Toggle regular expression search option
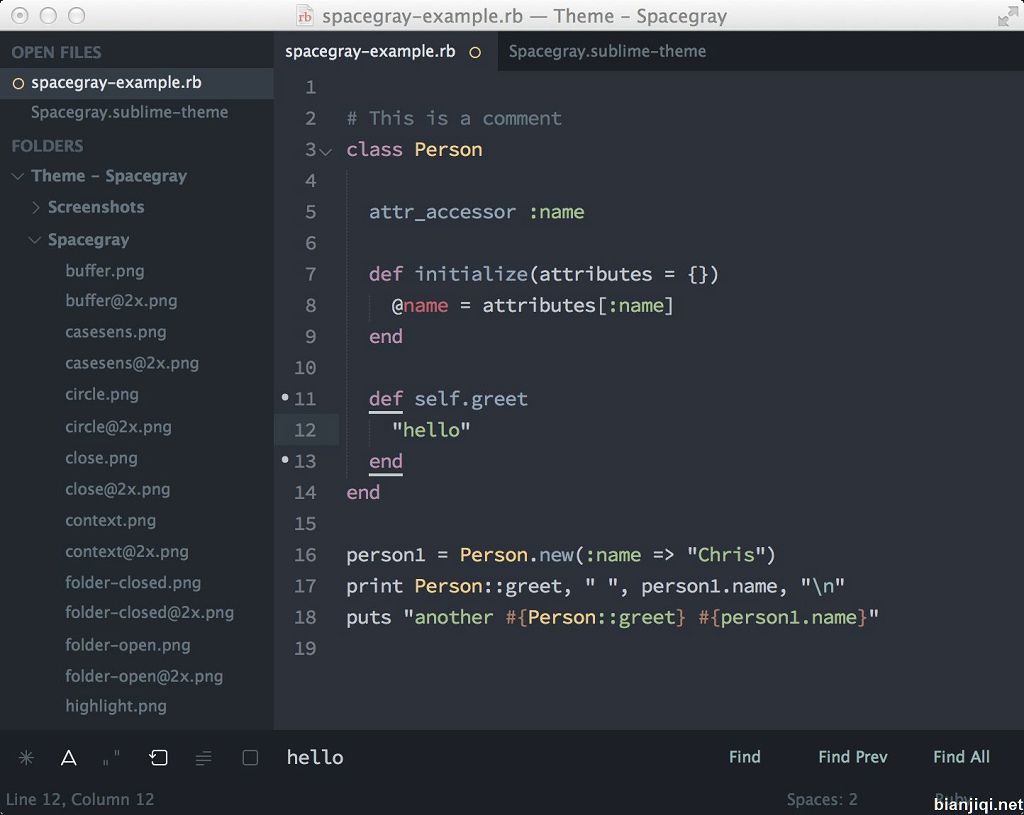 (26, 758)
